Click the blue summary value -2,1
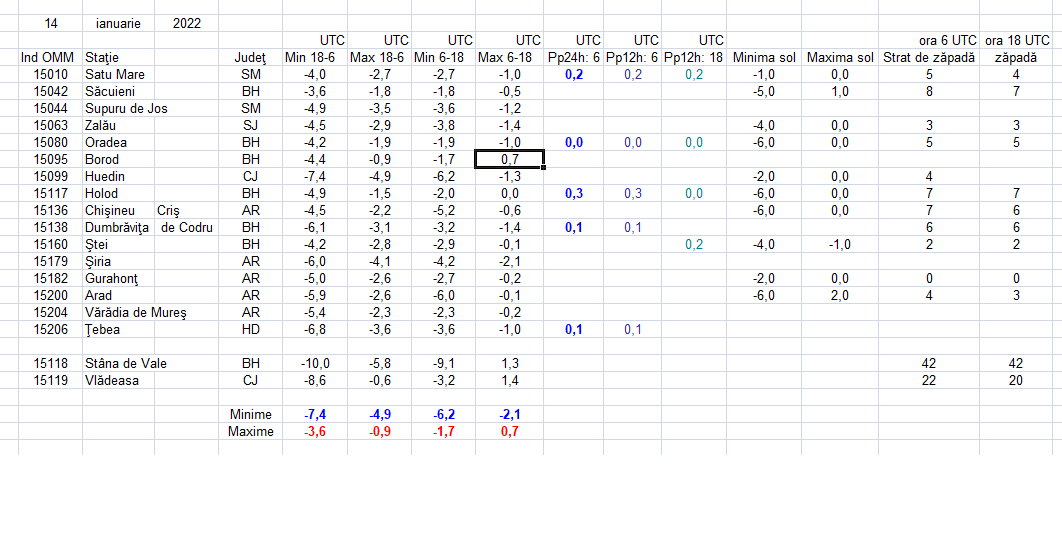 (x=509, y=415)
